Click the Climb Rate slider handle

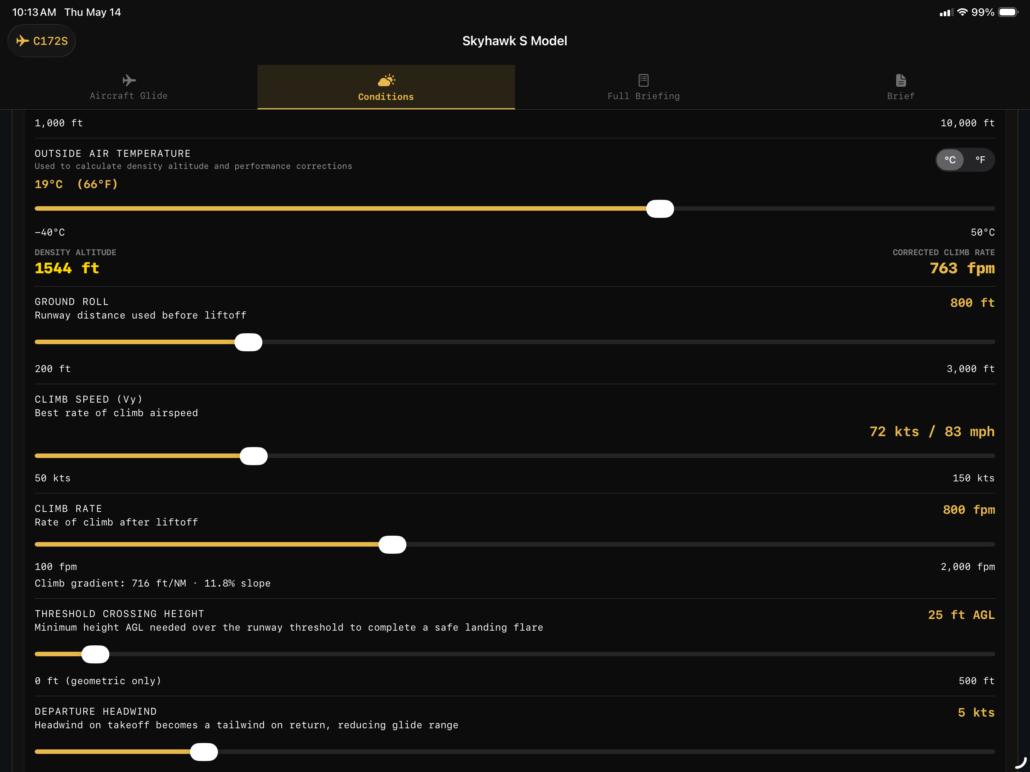(x=392, y=545)
